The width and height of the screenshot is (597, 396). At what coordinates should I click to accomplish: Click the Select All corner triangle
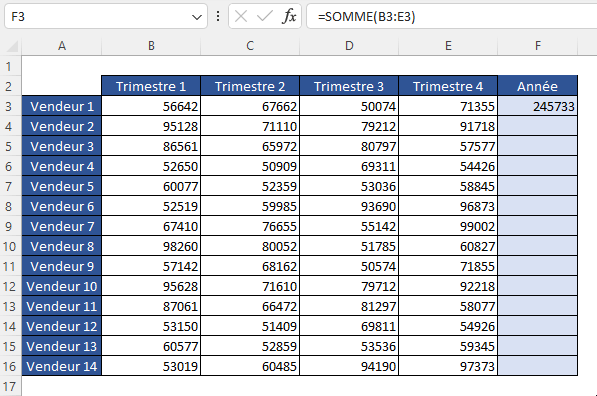(12, 46)
